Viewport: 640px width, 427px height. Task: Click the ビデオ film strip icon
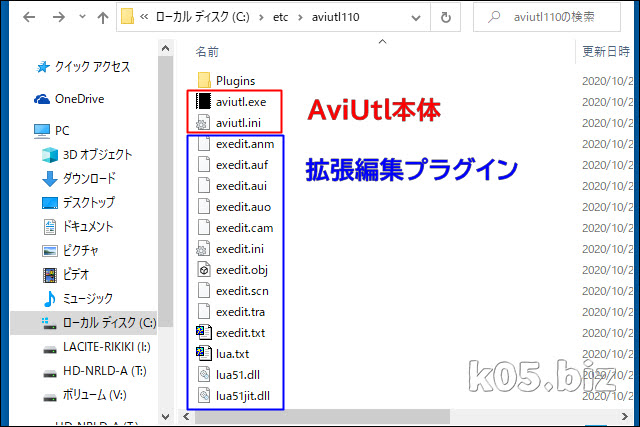[x=50, y=275]
